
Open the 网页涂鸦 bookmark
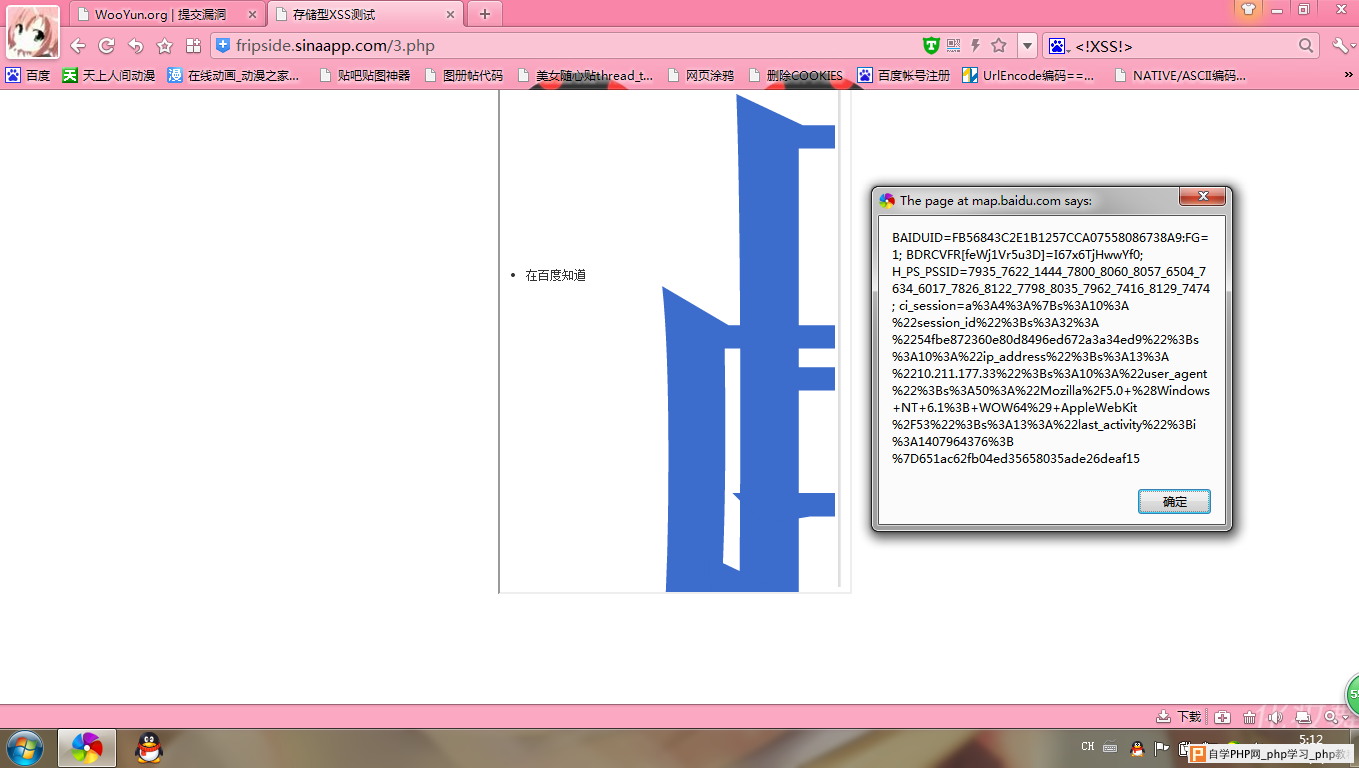tap(700, 75)
